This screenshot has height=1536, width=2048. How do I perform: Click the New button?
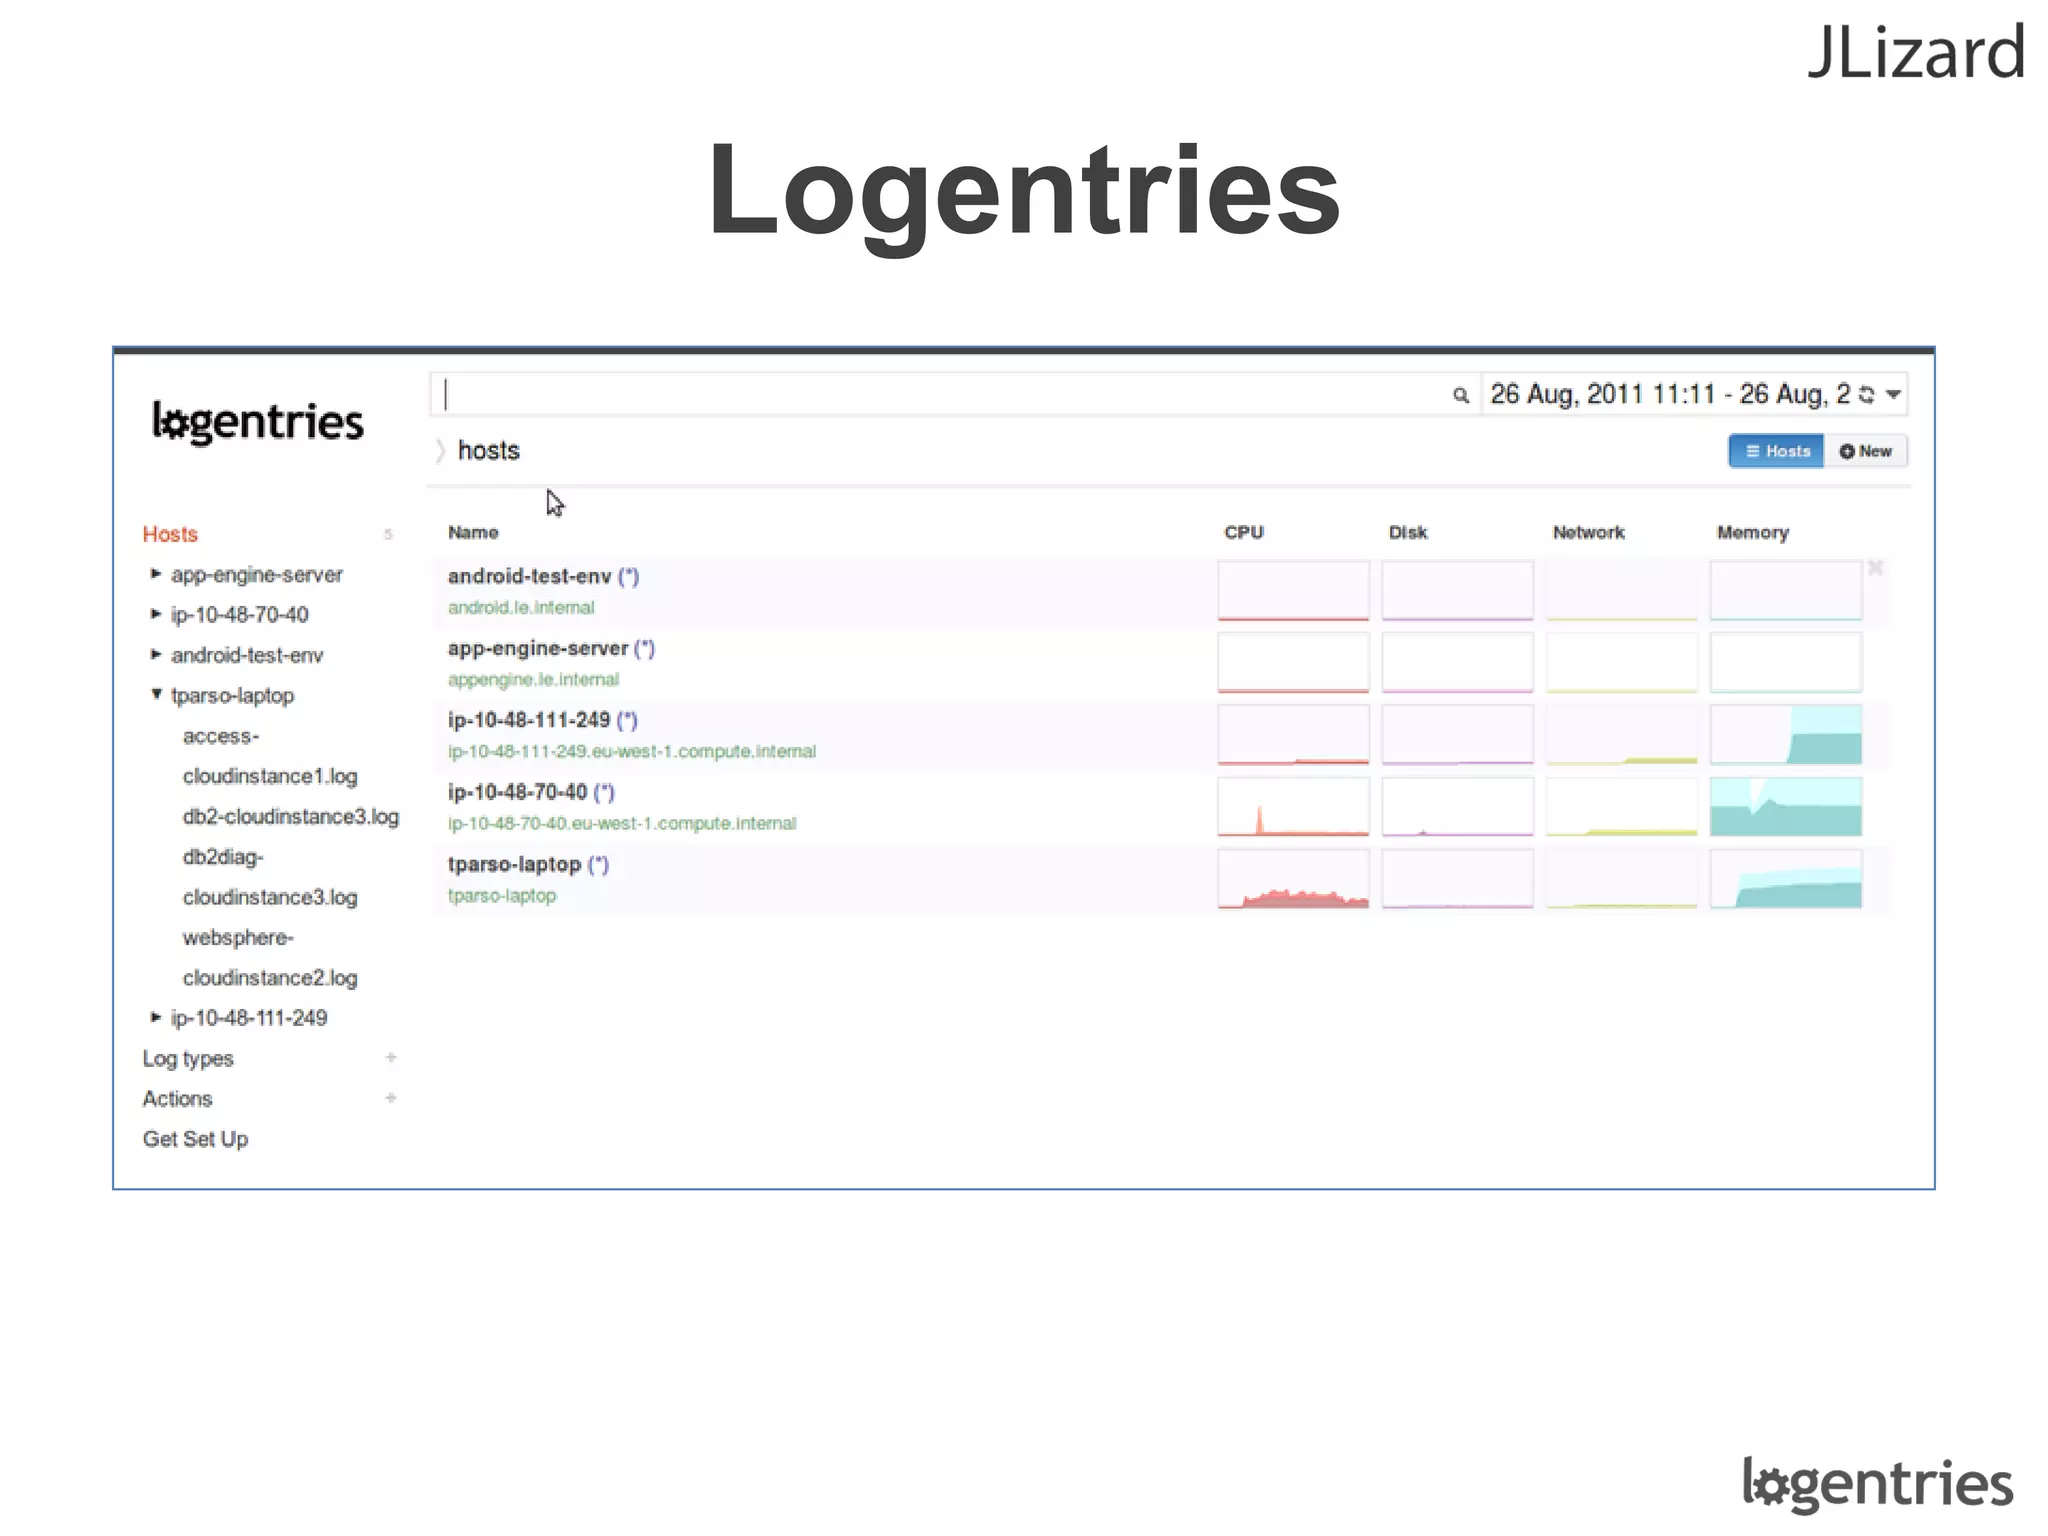[x=1866, y=451]
